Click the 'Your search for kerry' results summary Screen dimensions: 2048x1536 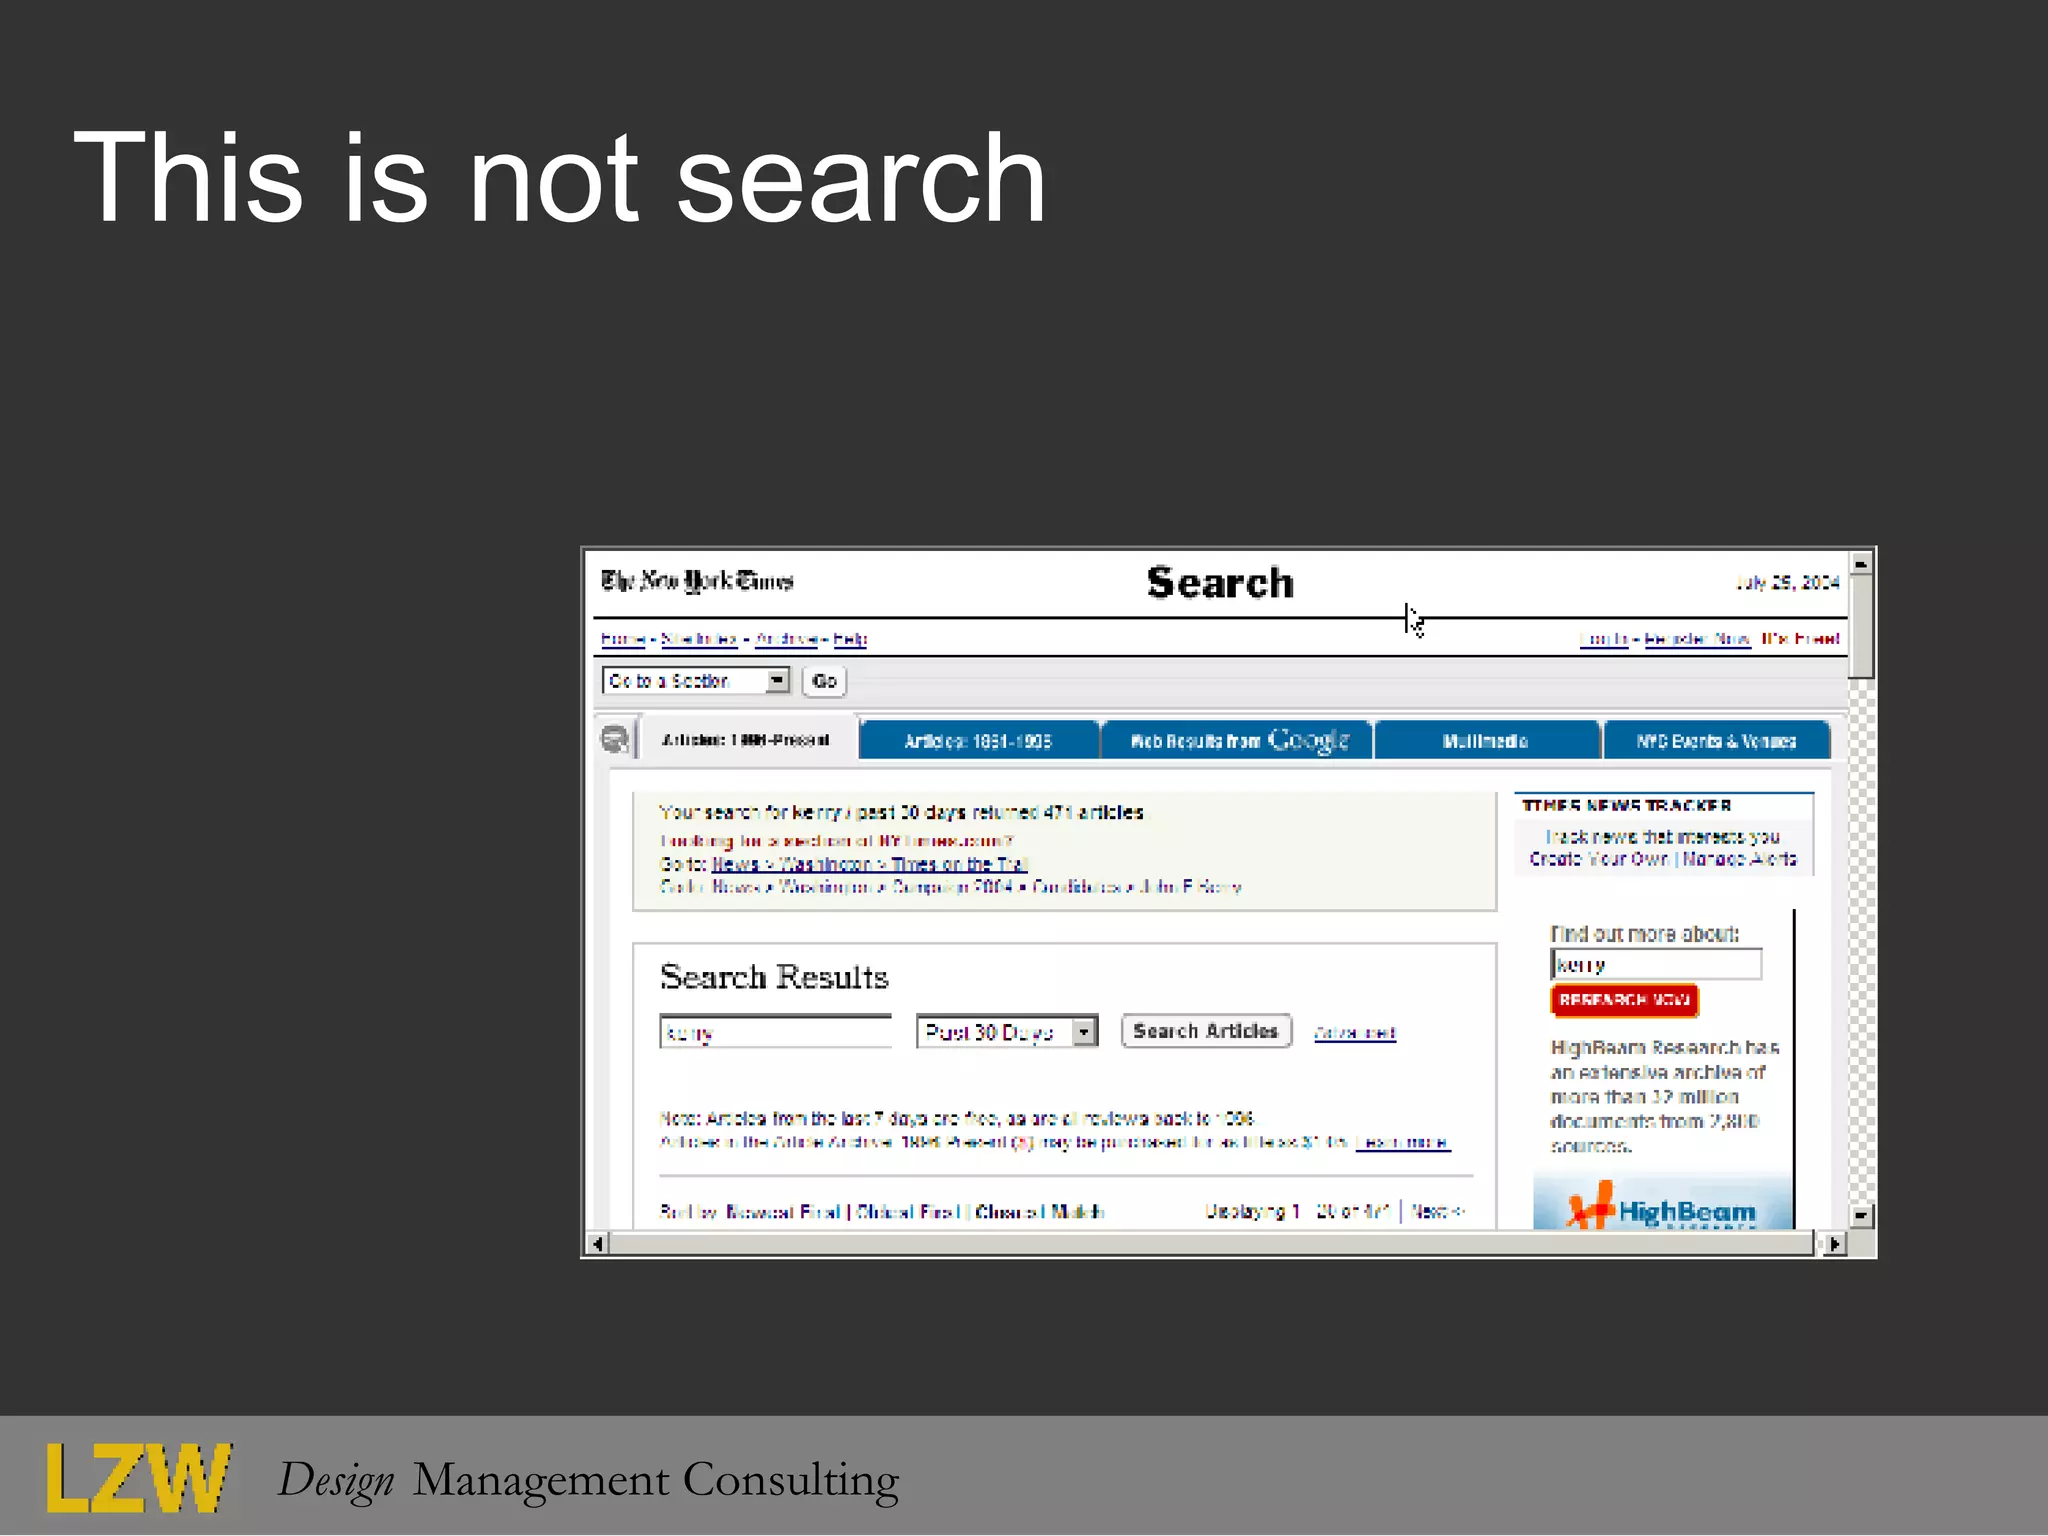901,812
